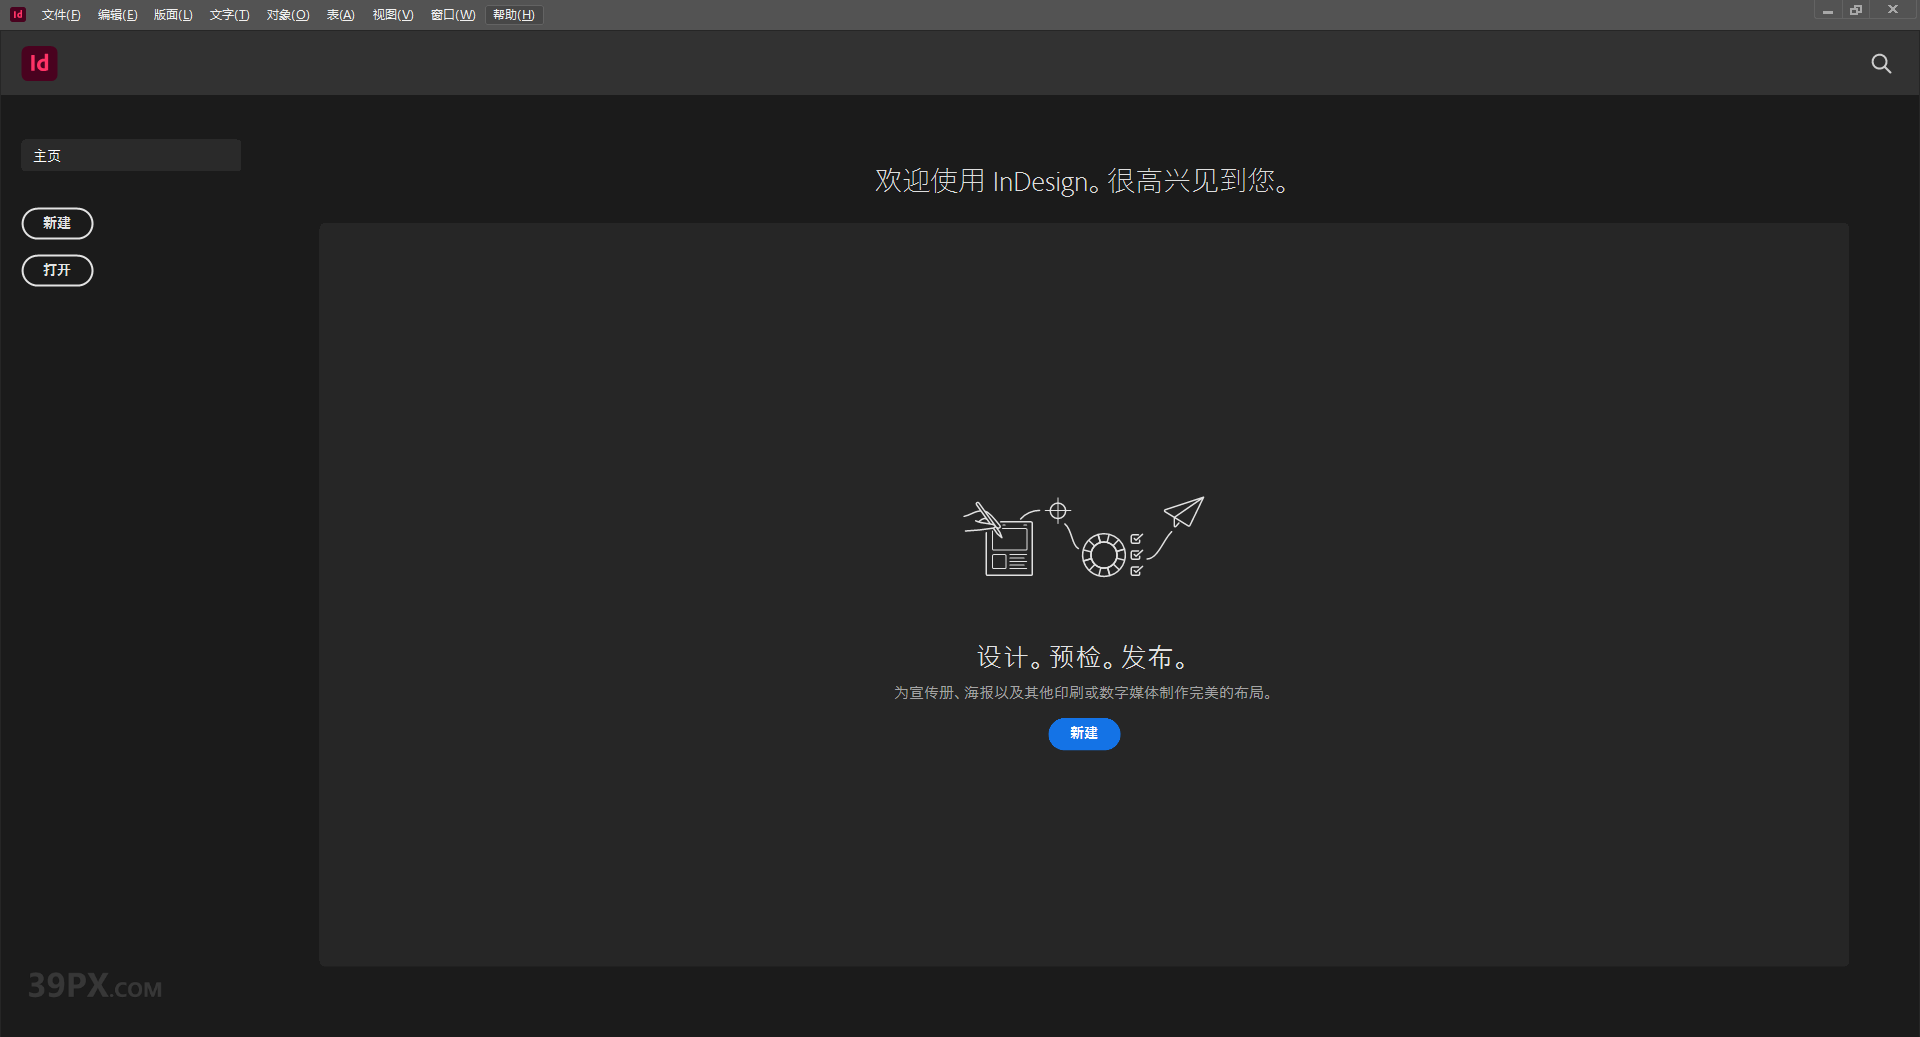Close the InDesign window
The width and height of the screenshot is (1920, 1037).
1892,10
